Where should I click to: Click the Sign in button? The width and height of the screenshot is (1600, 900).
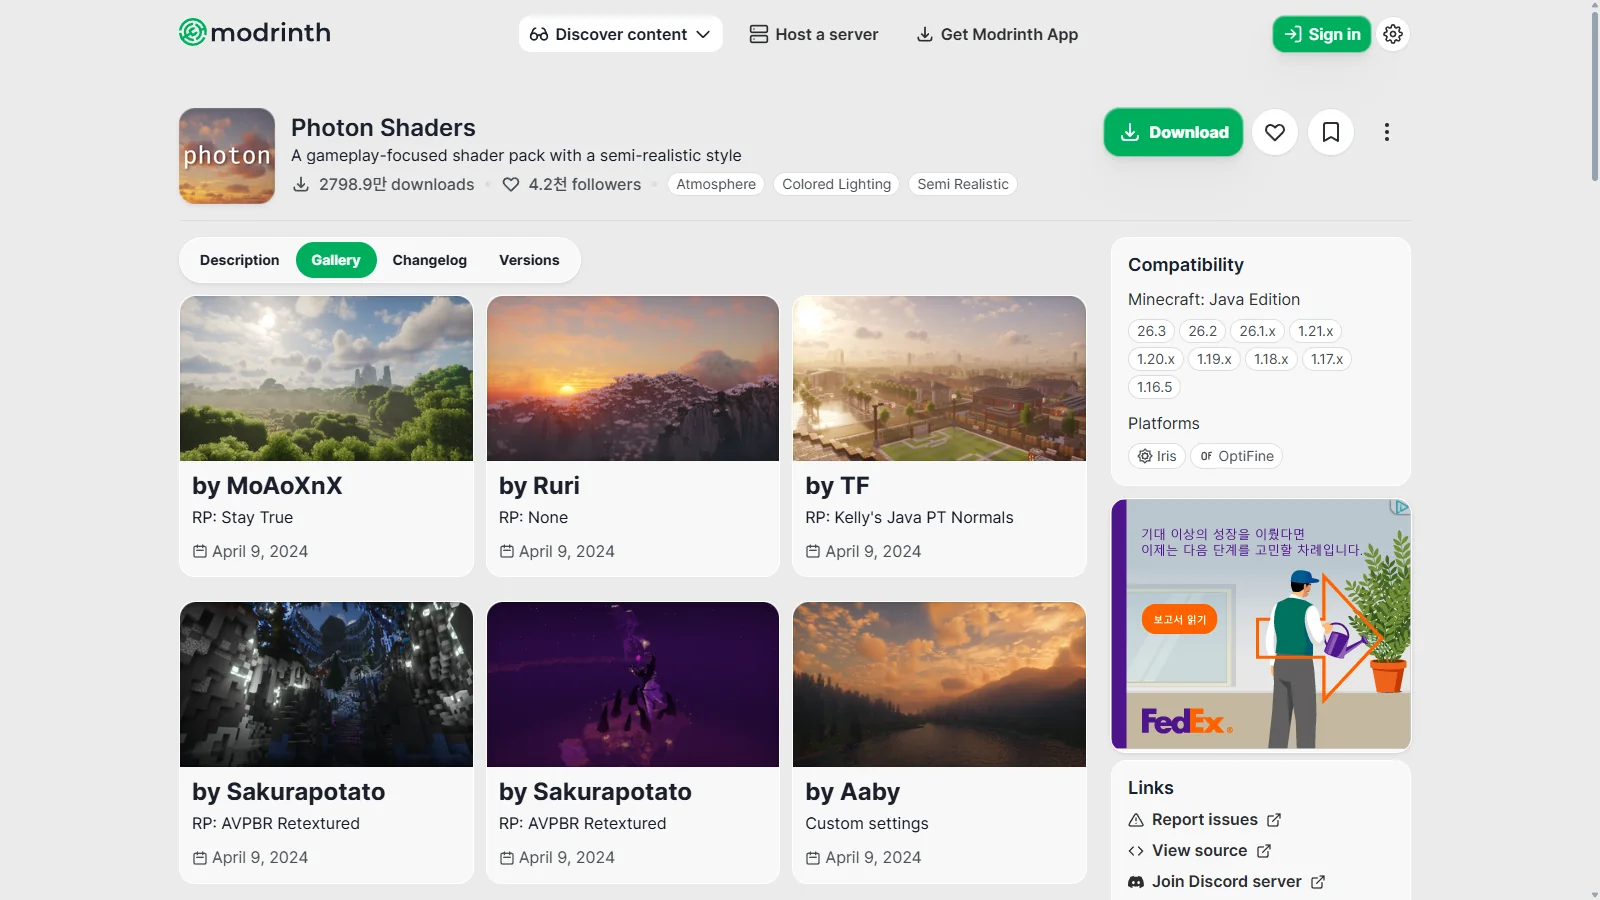click(1322, 34)
